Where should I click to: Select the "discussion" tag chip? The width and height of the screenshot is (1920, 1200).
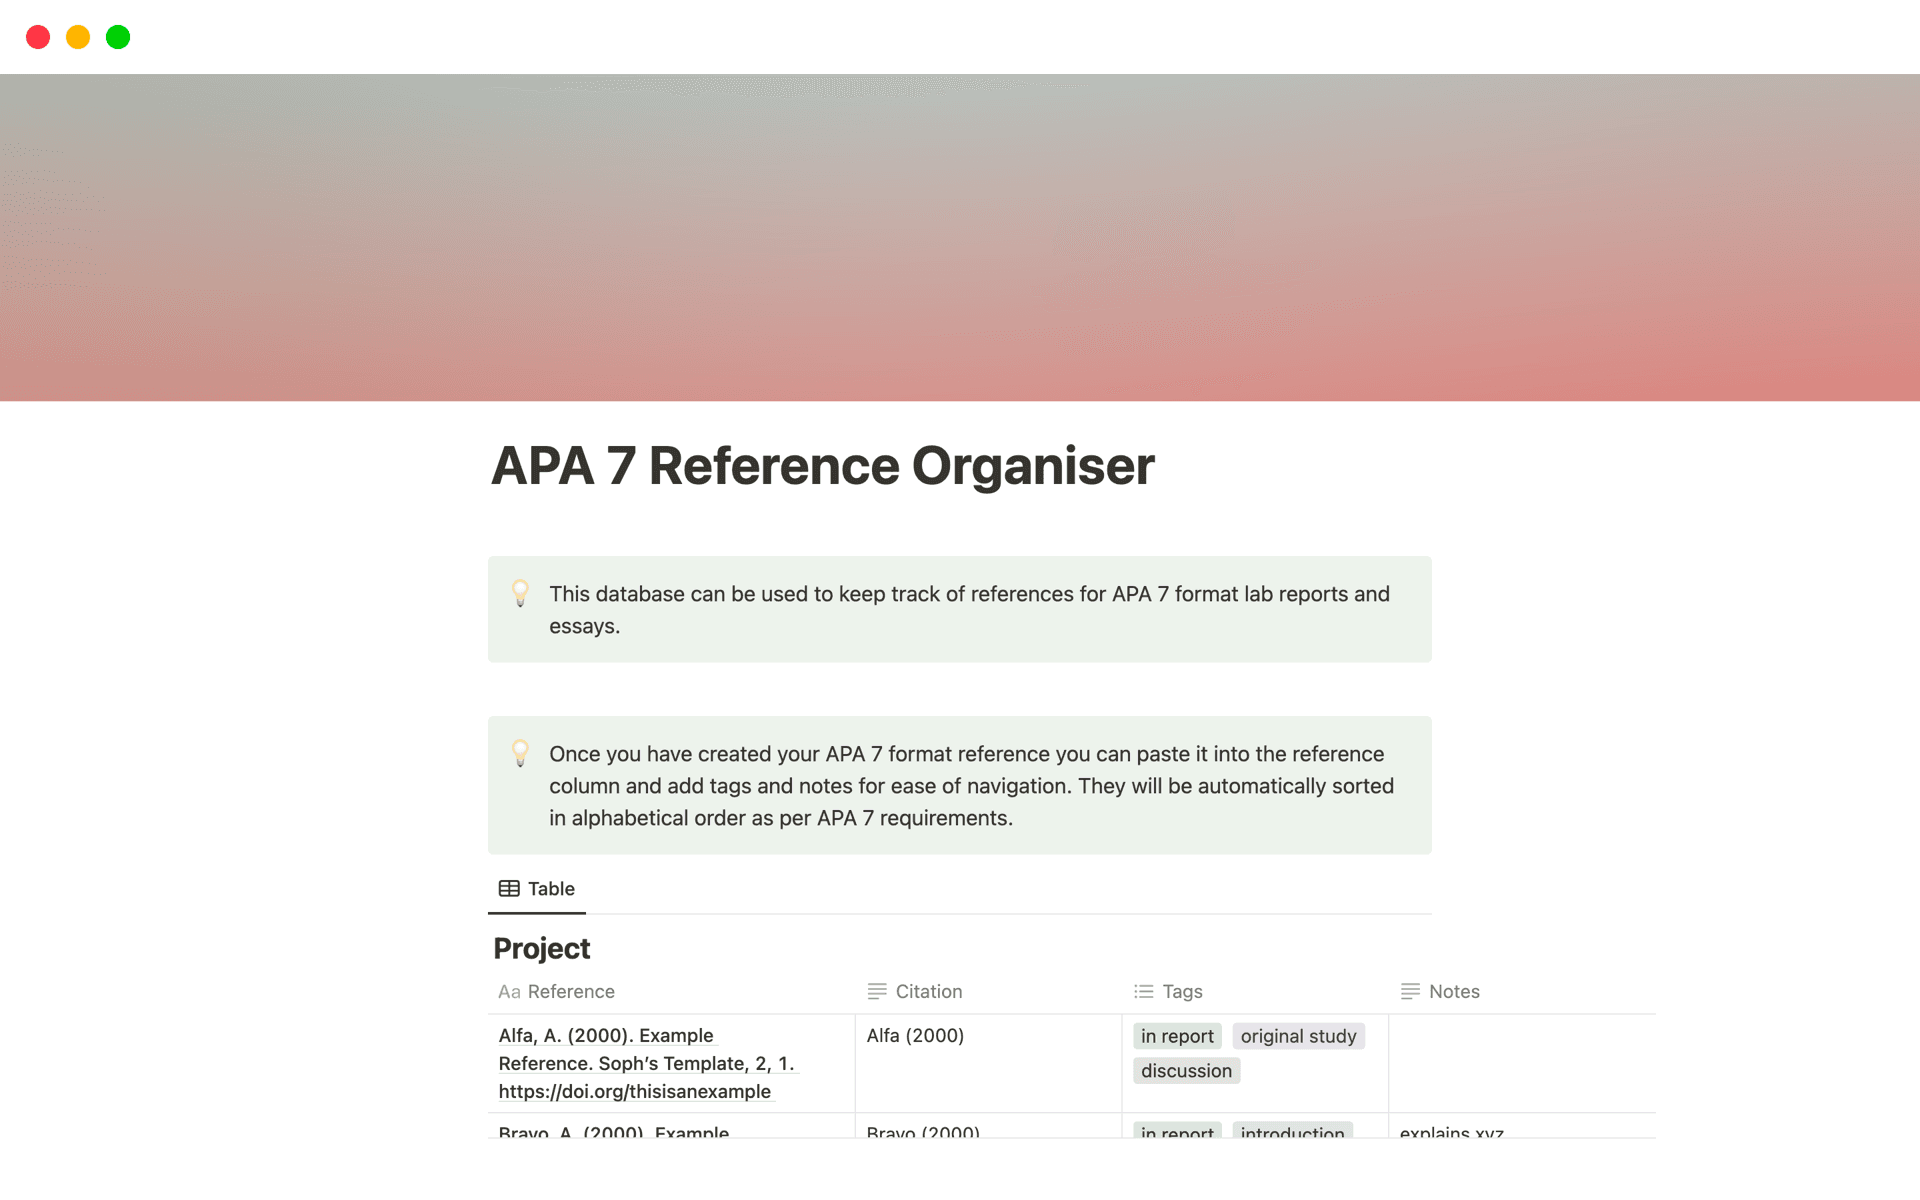1186,1070
